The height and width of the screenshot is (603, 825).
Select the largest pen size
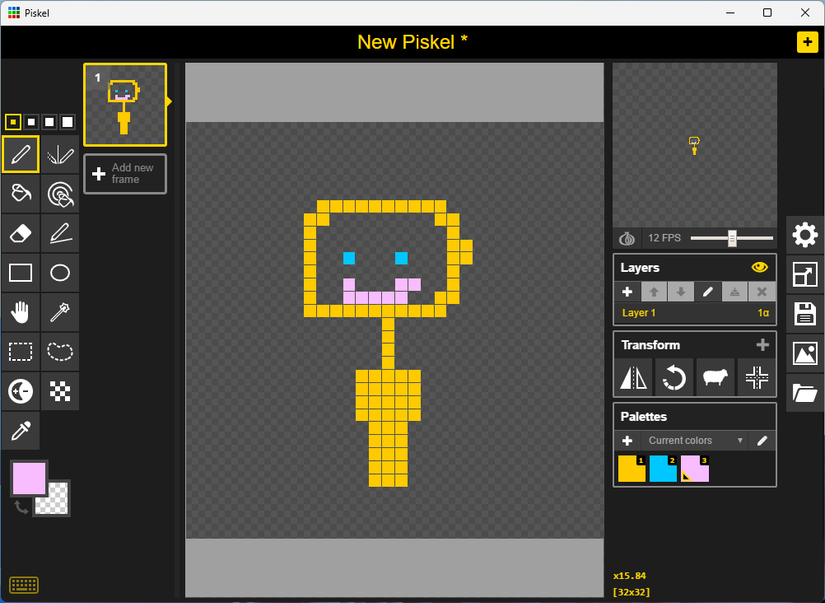66,121
